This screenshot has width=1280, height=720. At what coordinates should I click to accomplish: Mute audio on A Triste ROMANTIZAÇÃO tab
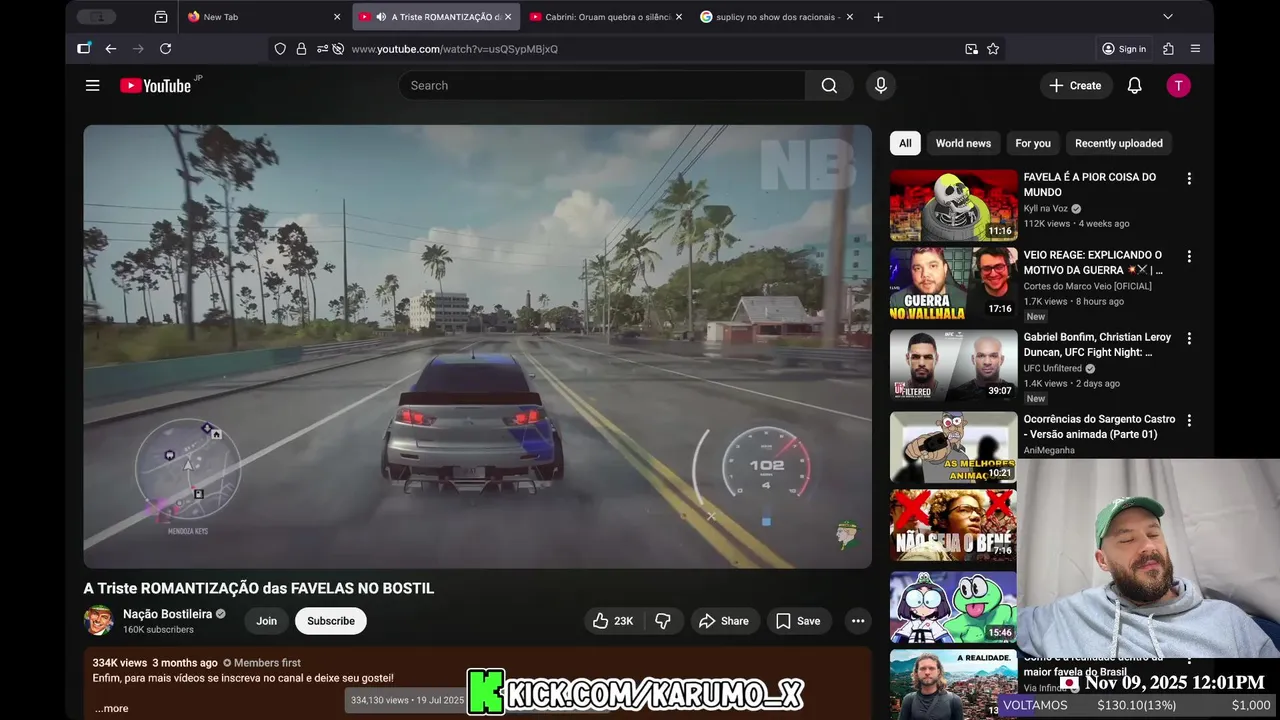381,17
